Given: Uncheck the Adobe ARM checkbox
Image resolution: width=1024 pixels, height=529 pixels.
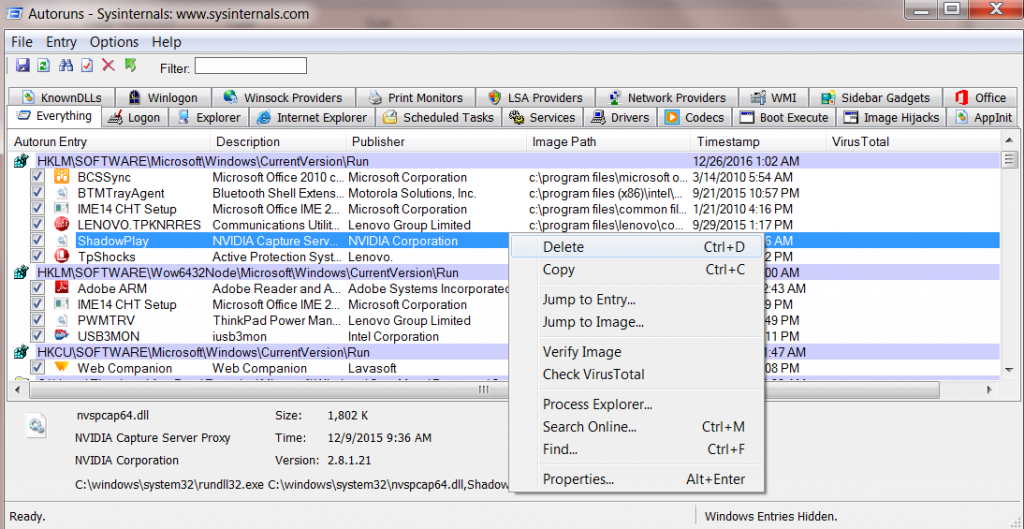Looking at the screenshot, I should tap(37, 288).
